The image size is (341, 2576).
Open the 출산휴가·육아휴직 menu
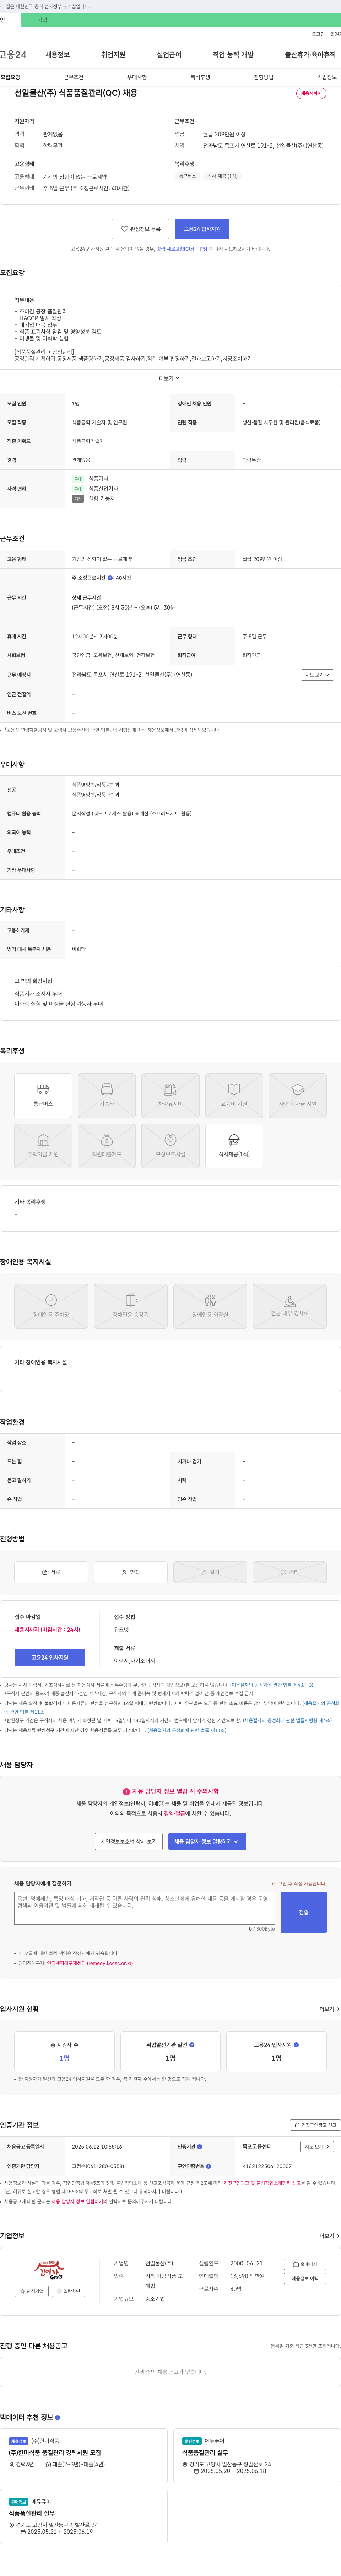(x=310, y=55)
